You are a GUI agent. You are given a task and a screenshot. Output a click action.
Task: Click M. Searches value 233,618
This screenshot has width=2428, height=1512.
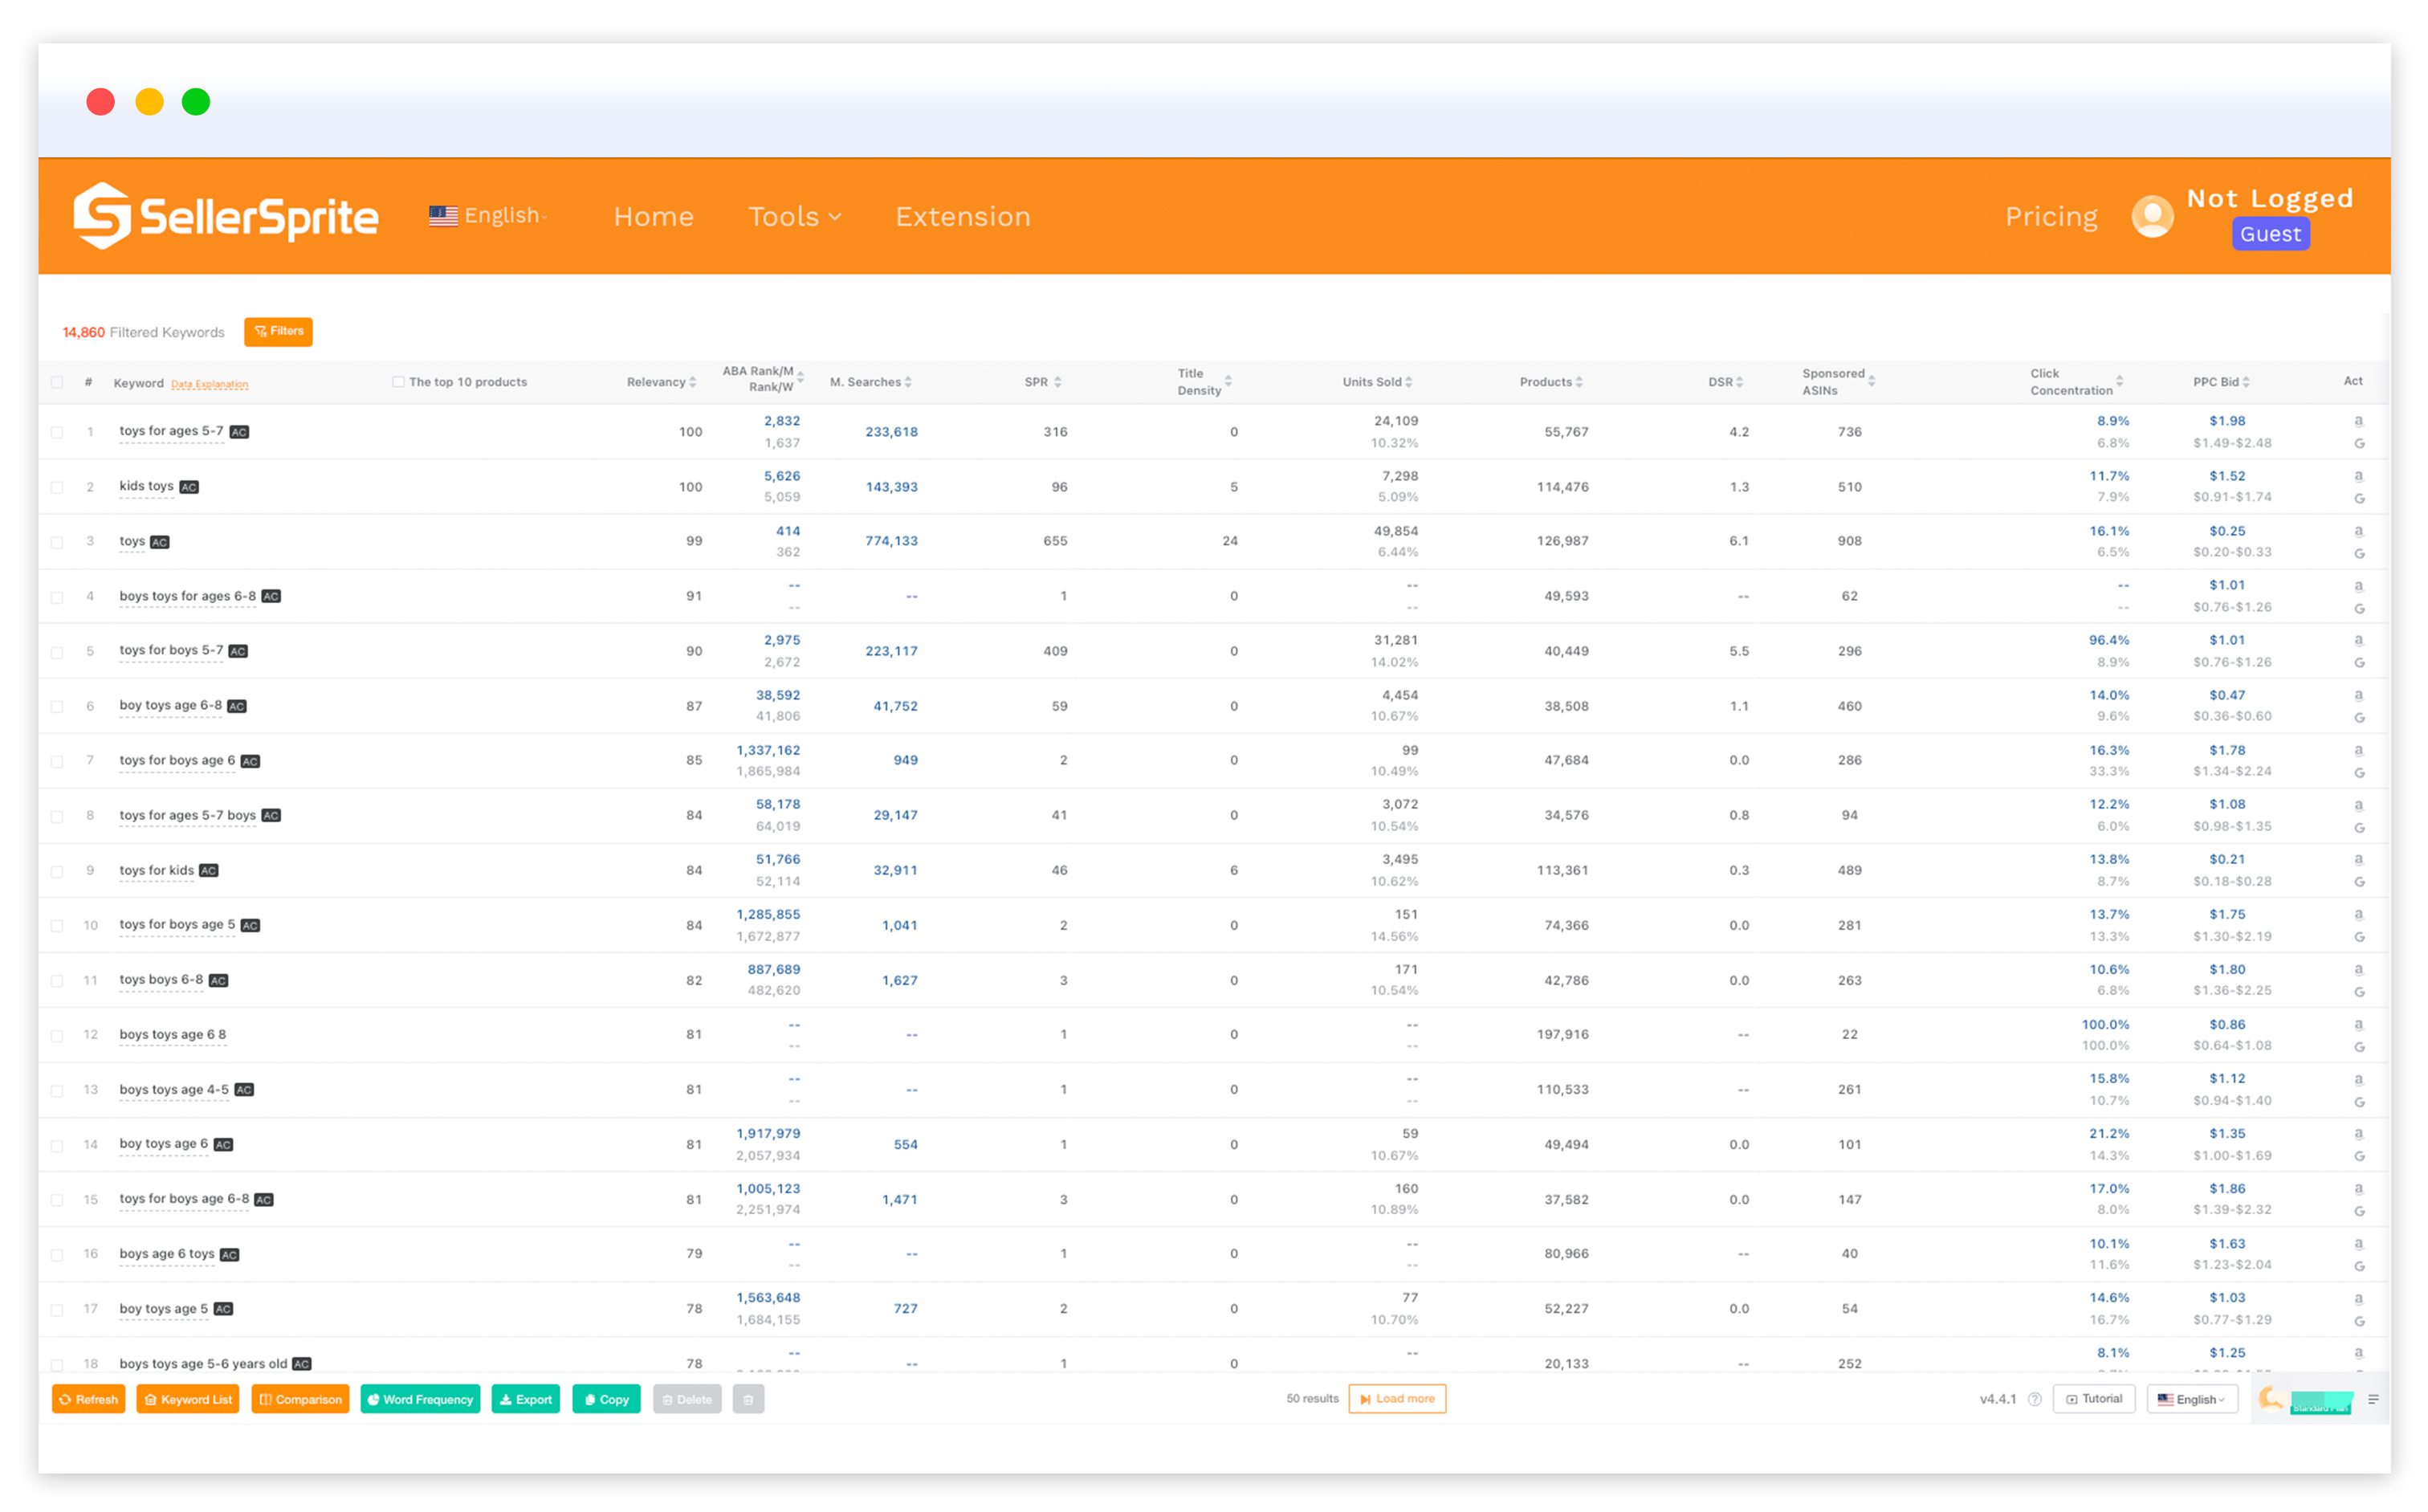(x=891, y=432)
